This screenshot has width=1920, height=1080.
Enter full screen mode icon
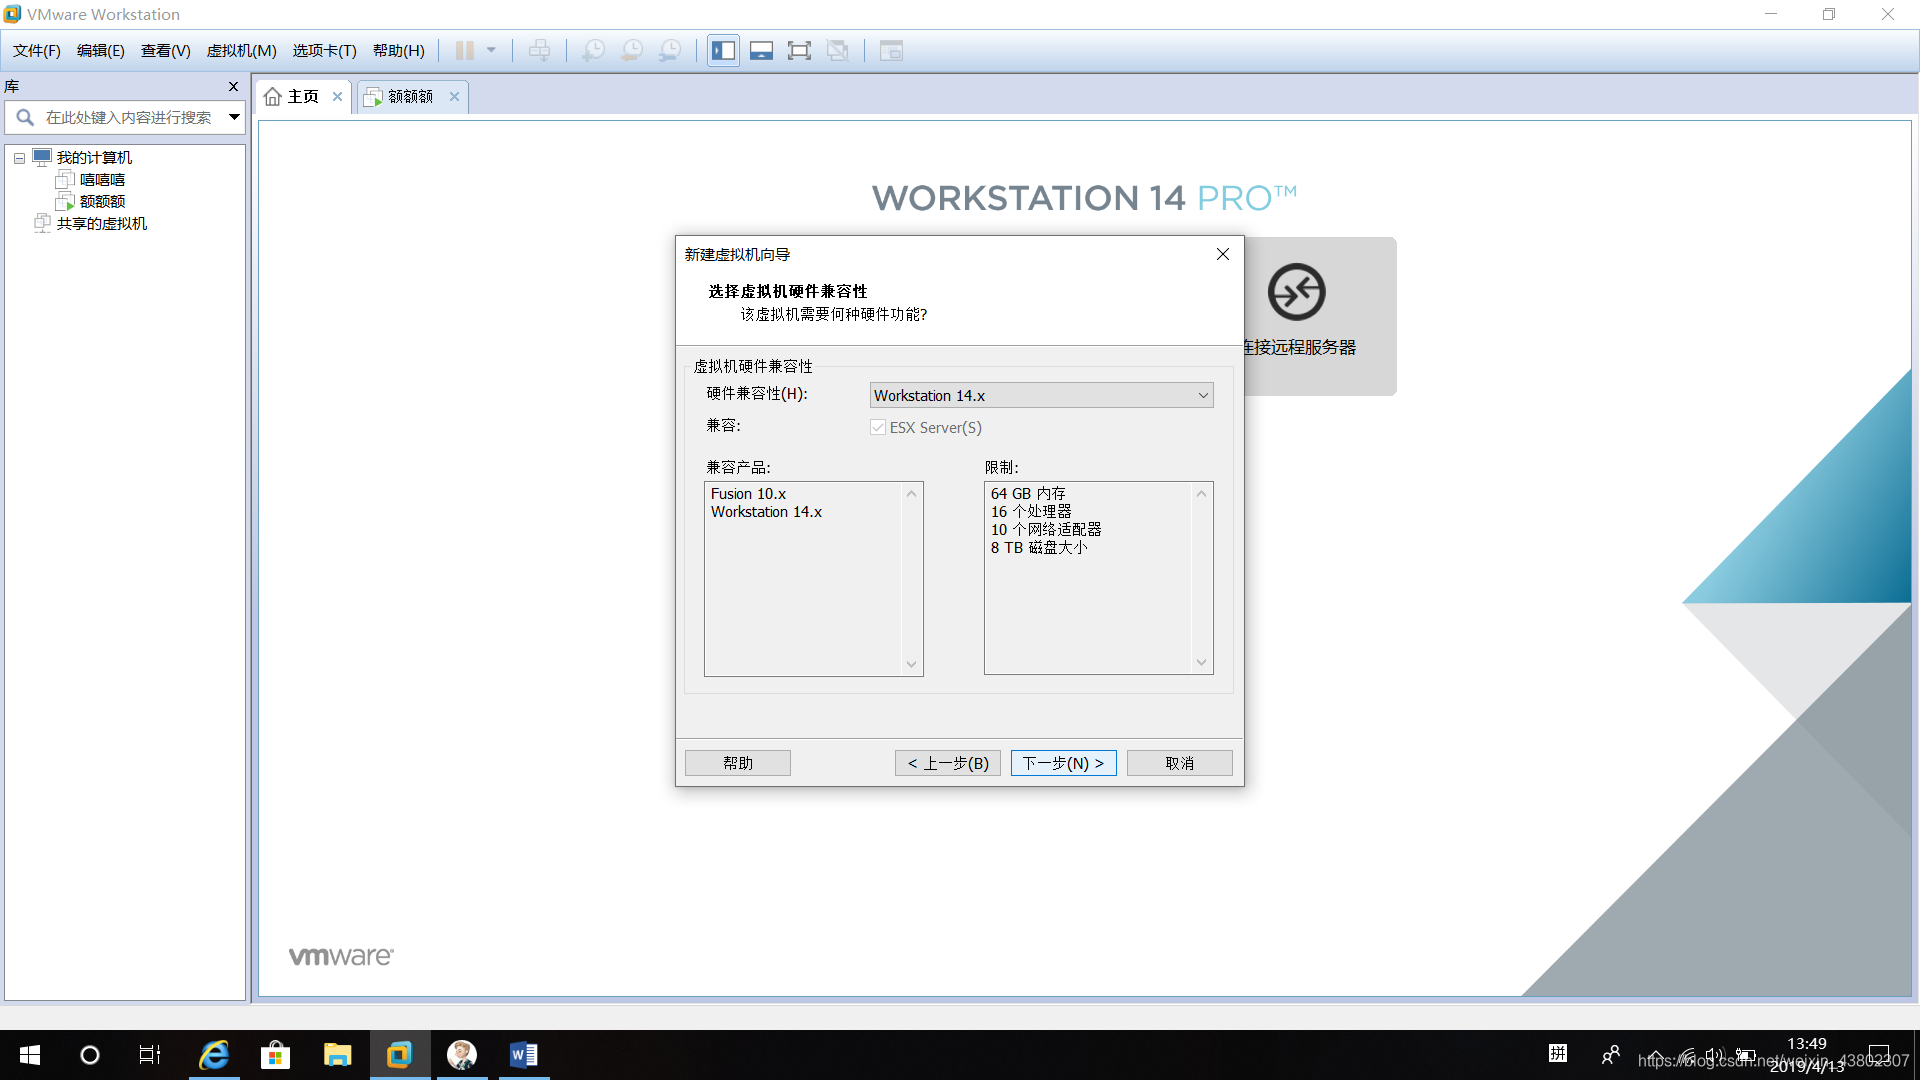799,50
